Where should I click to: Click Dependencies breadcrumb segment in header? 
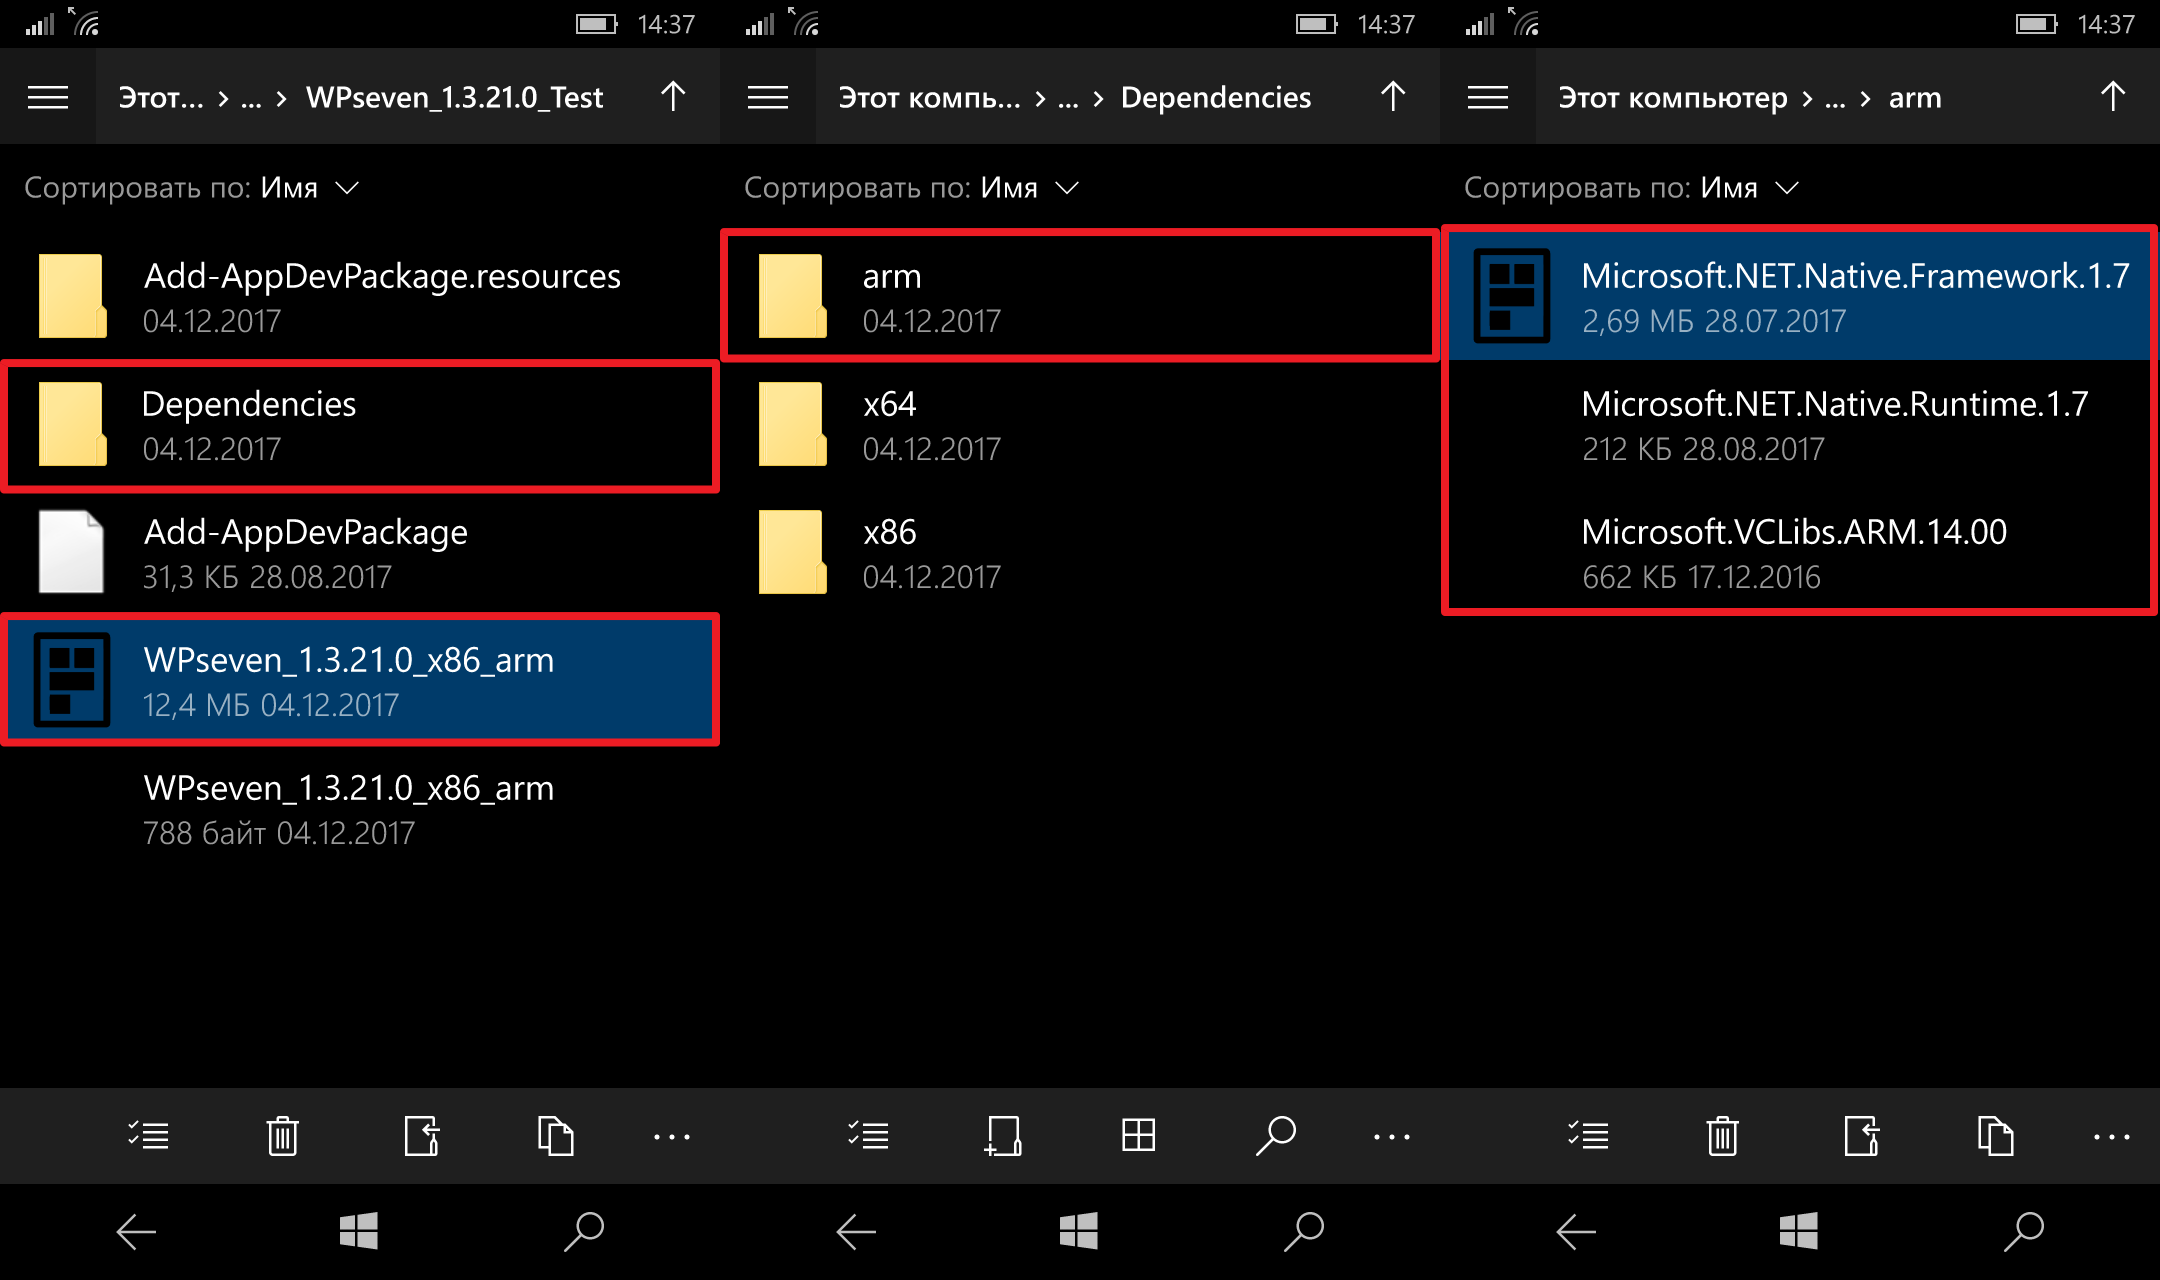coord(1216,97)
